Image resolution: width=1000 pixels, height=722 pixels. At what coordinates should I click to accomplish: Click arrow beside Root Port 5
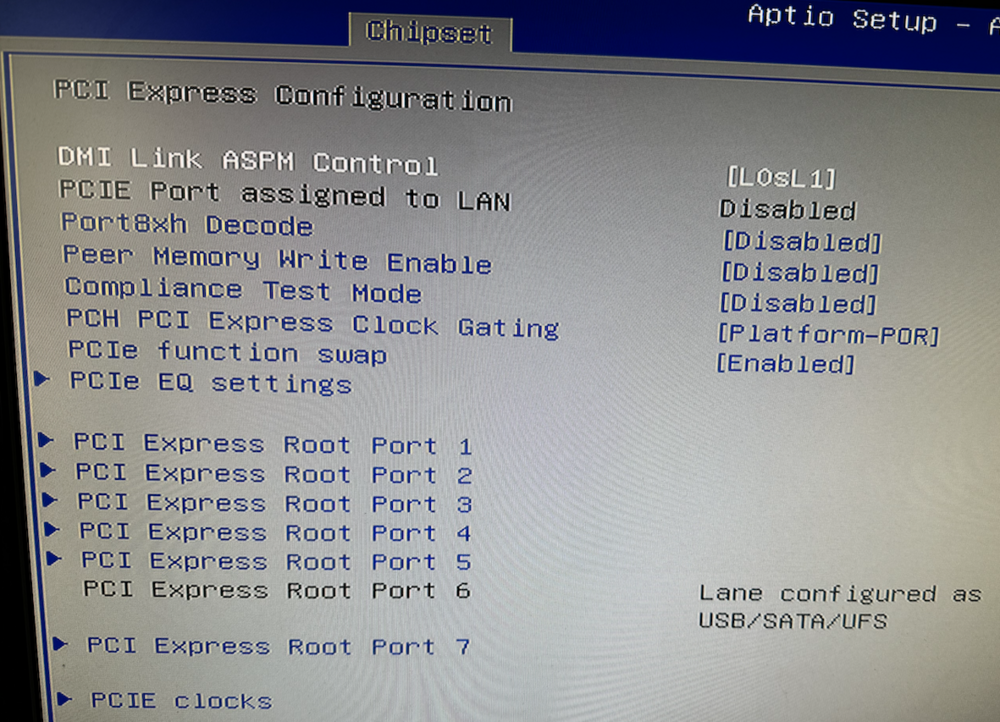tap(54, 558)
